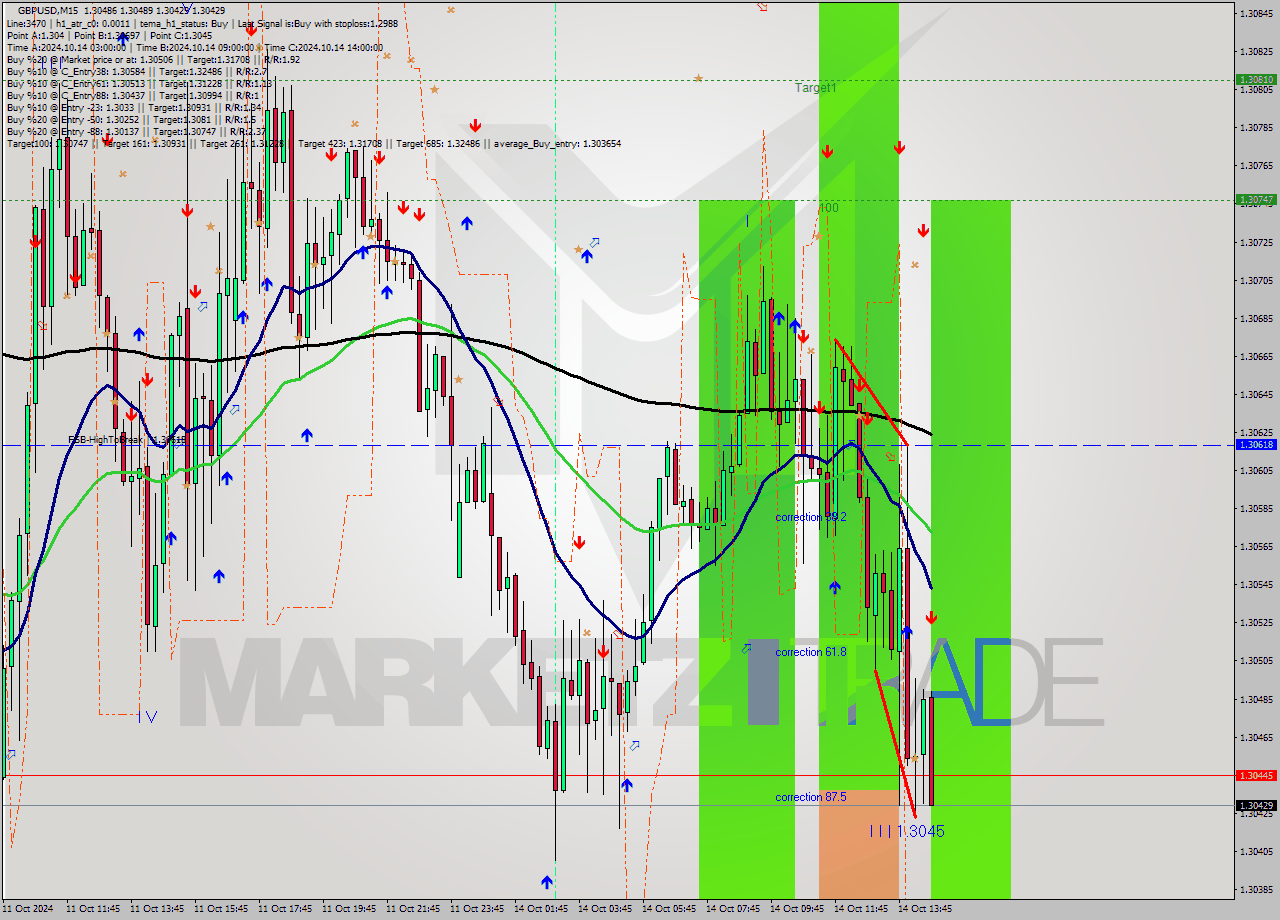This screenshot has height=920, width=1280.
Task: Click the red 1.30445 price tag
Action: (1256, 775)
